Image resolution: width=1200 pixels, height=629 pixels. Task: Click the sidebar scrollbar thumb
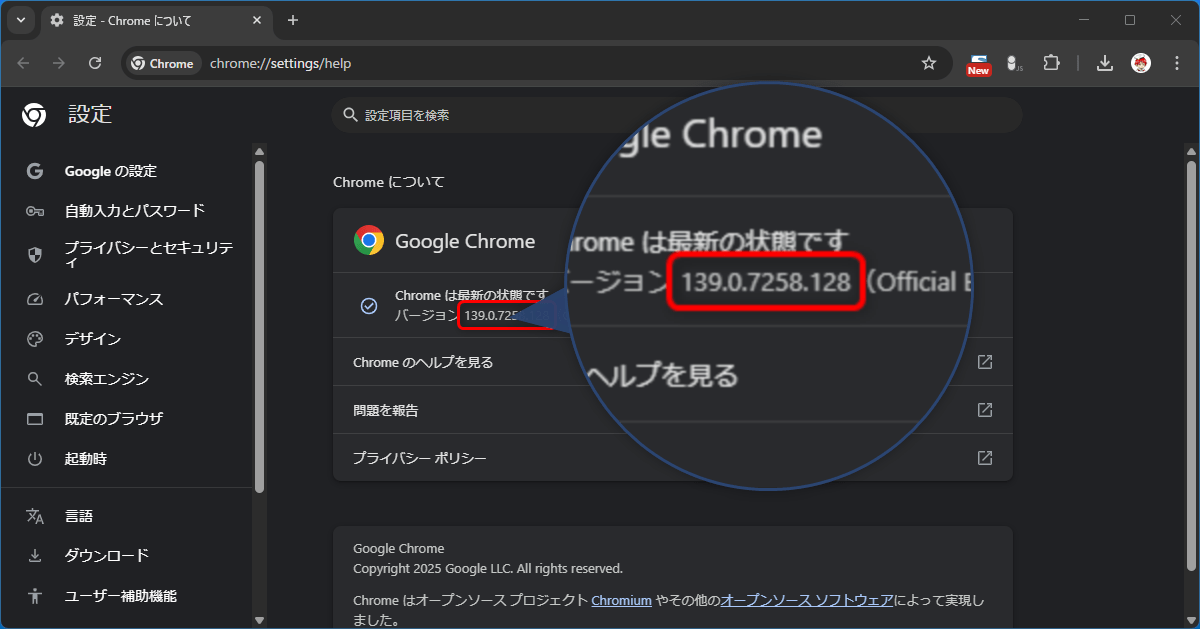(x=260, y=327)
